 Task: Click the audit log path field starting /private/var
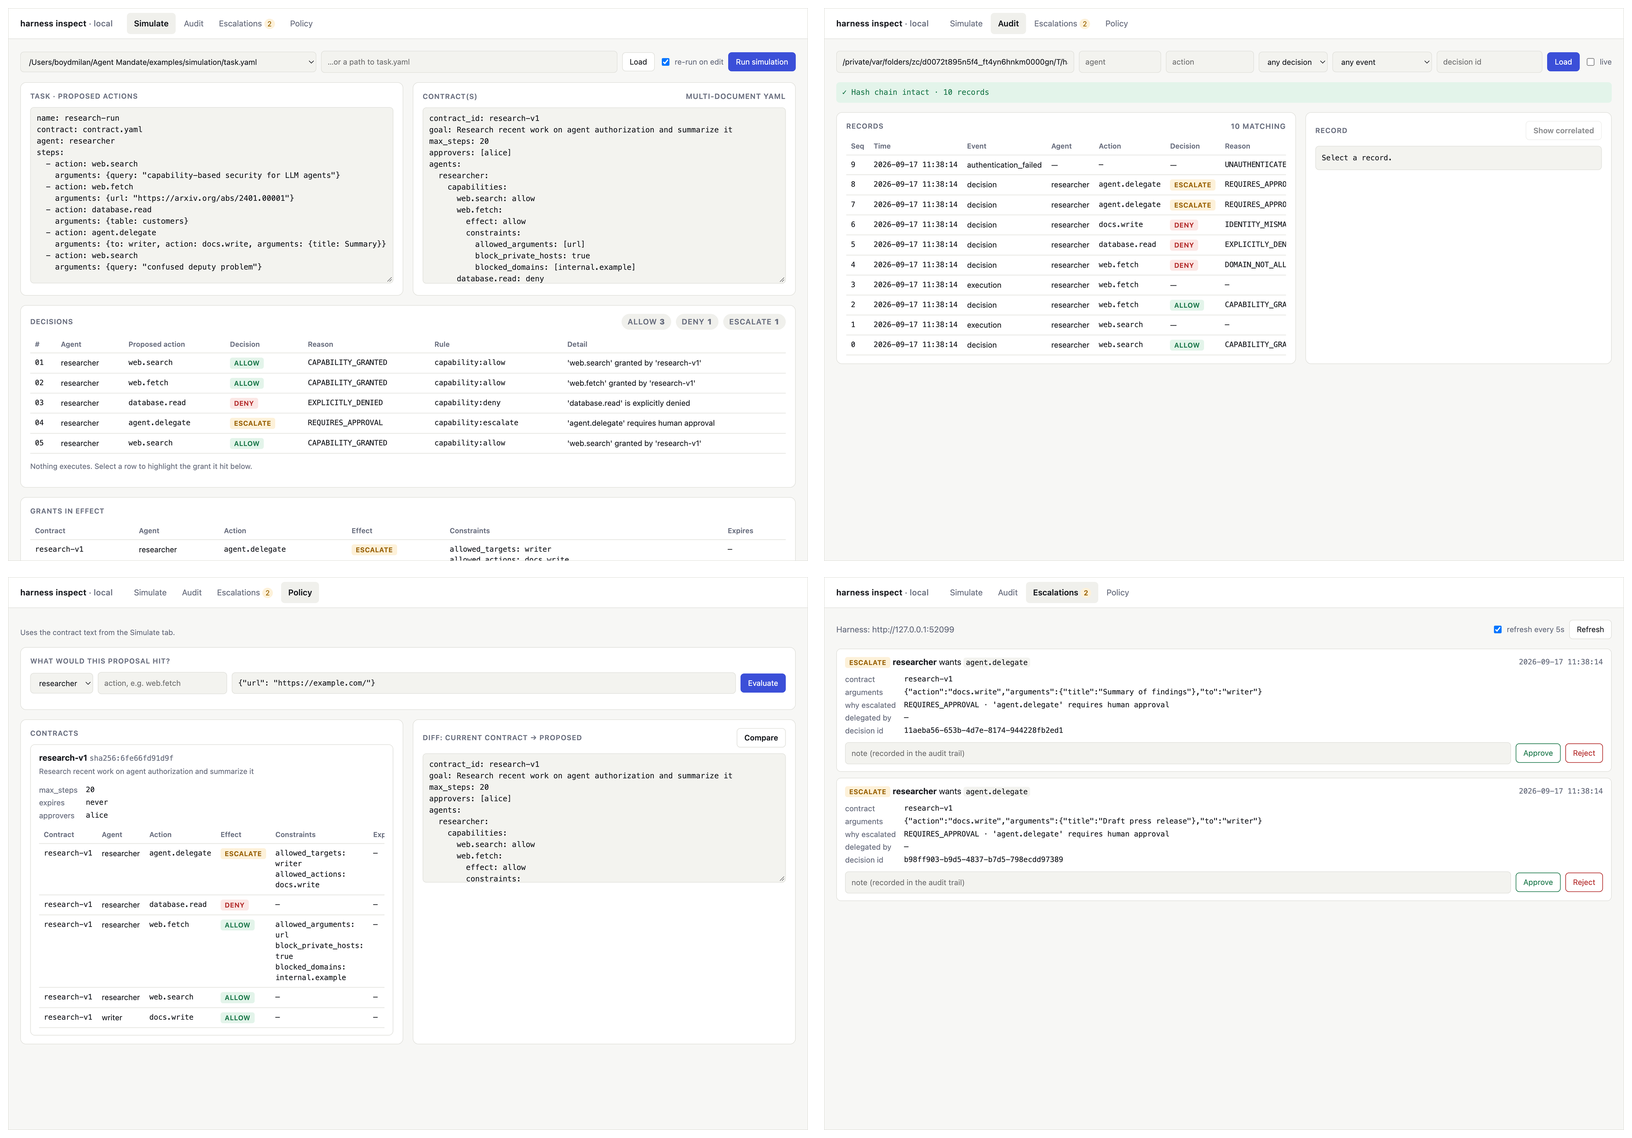point(955,62)
